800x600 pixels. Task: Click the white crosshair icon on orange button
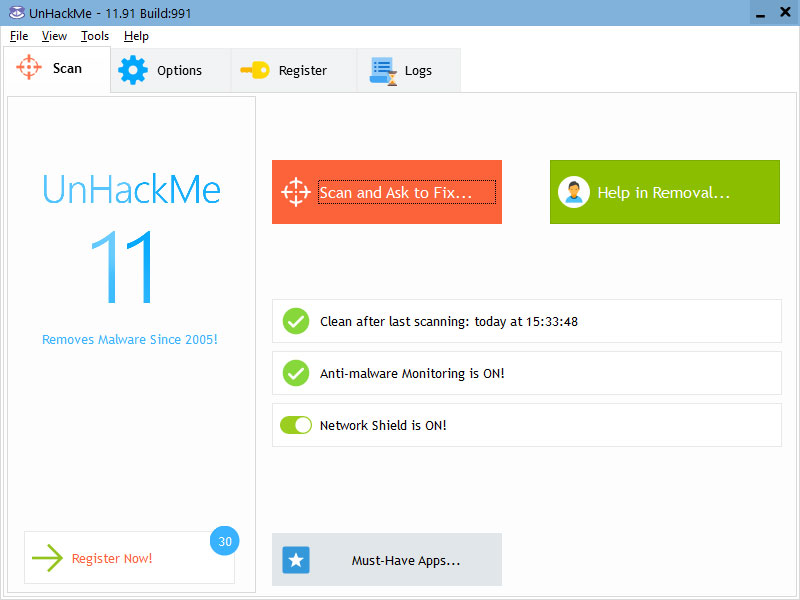(296, 192)
